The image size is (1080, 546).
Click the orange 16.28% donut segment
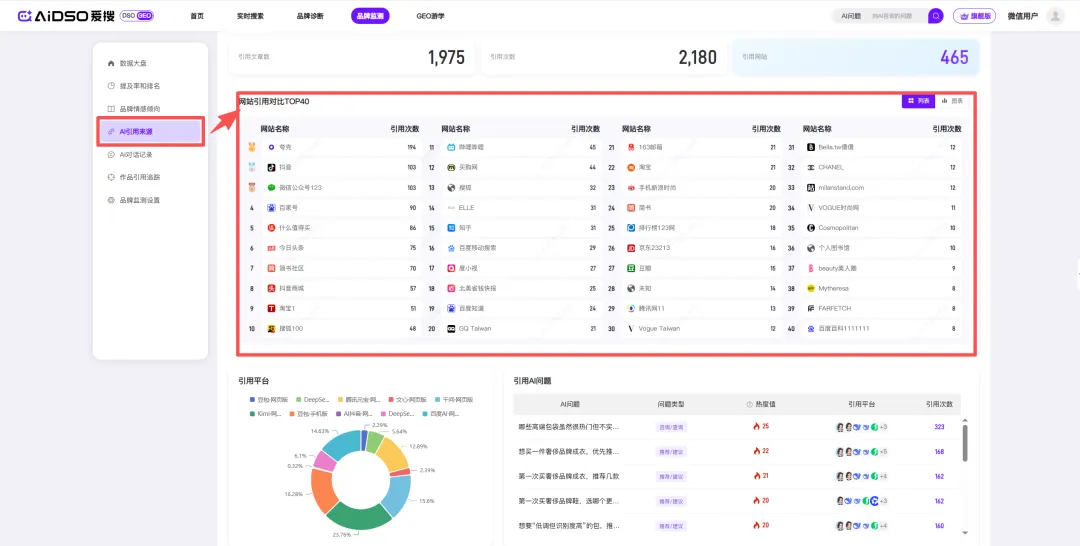click(x=322, y=490)
